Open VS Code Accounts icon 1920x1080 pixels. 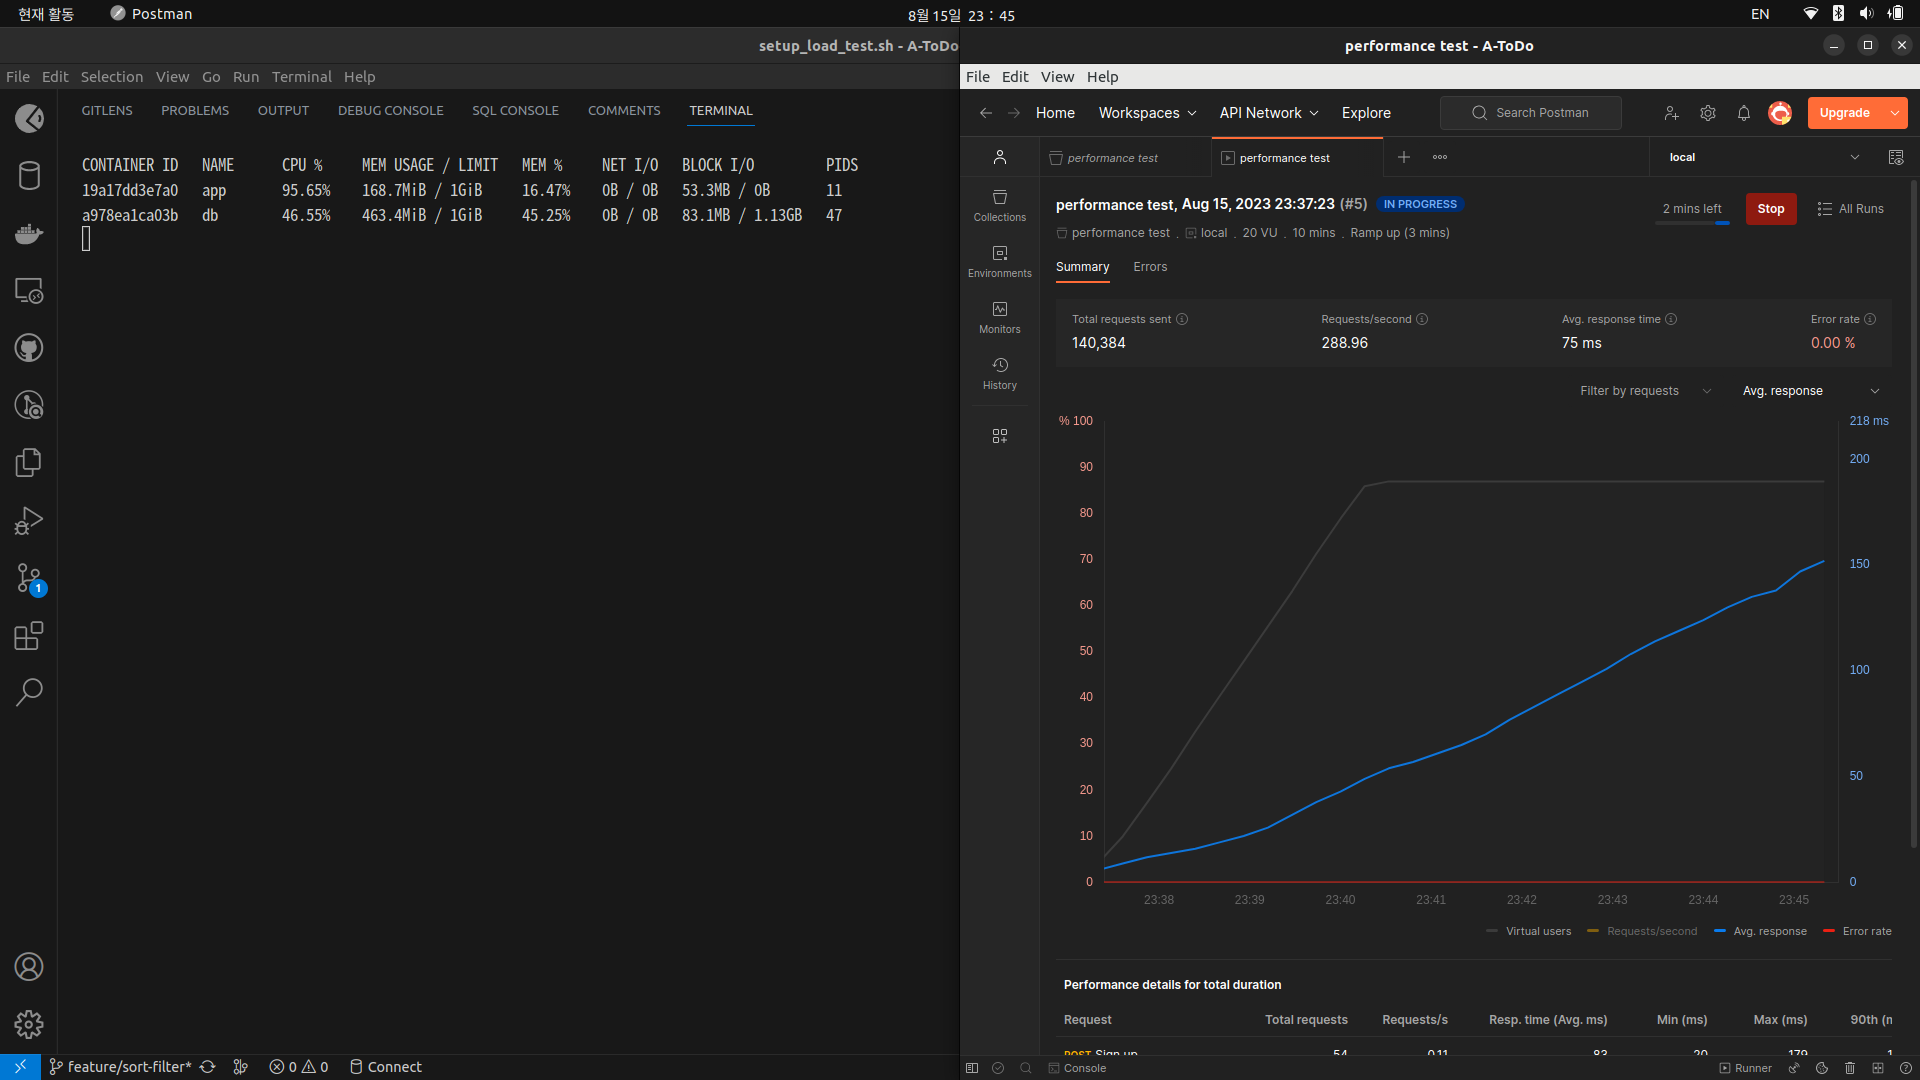pyautogui.click(x=29, y=967)
